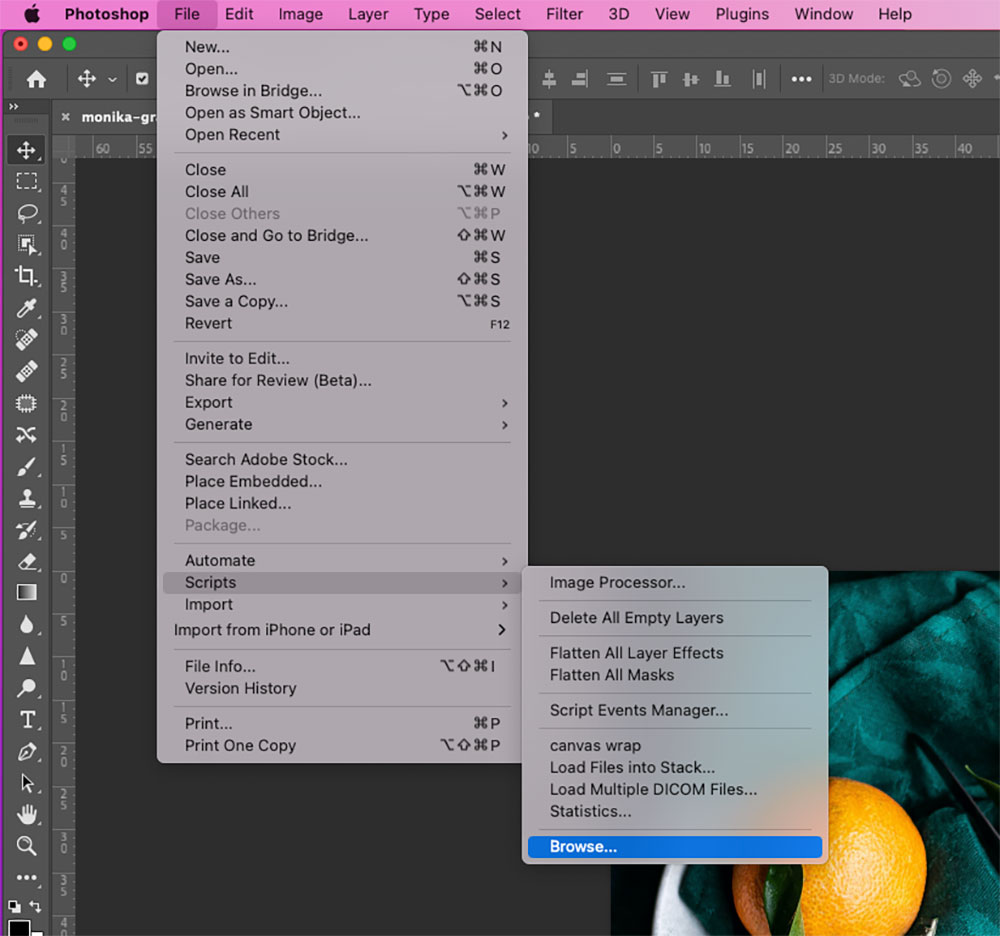This screenshot has height=936, width=1000.
Task: Select the monika-gr document tab
Action: pos(119,117)
